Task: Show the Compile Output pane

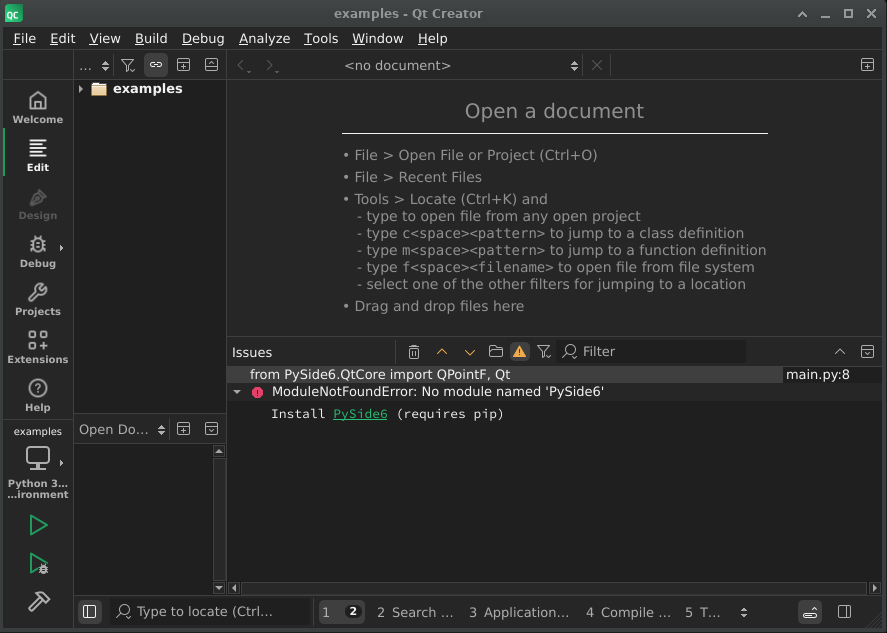Action: coord(628,612)
